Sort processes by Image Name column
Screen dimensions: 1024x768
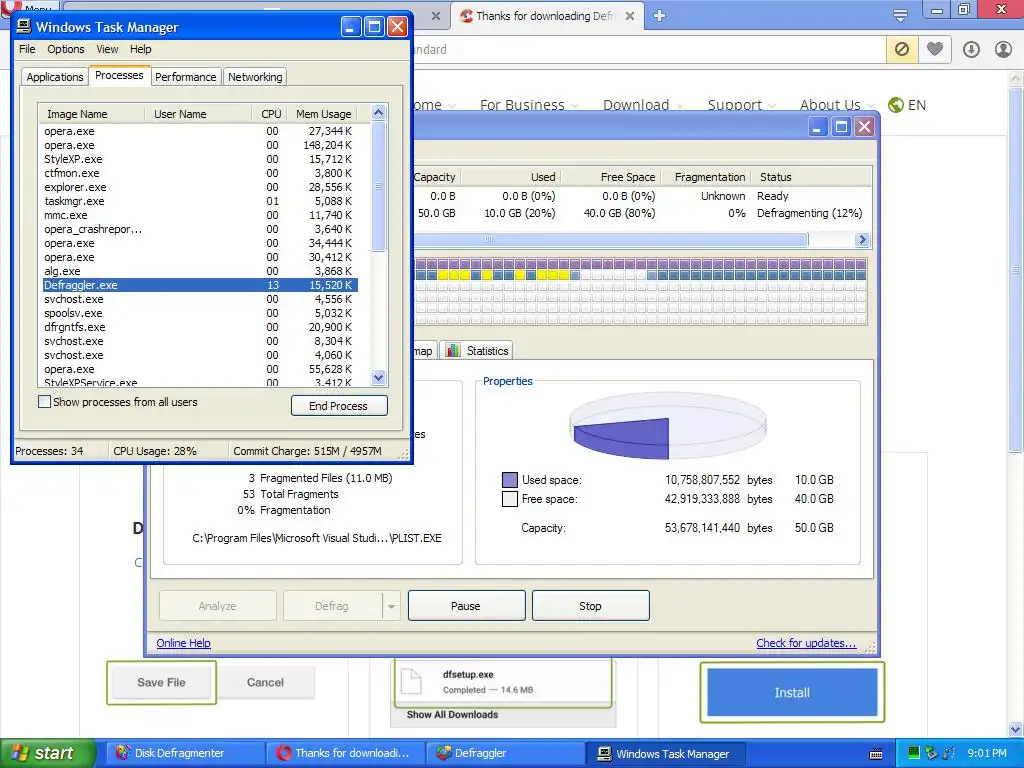tap(91, 114)
